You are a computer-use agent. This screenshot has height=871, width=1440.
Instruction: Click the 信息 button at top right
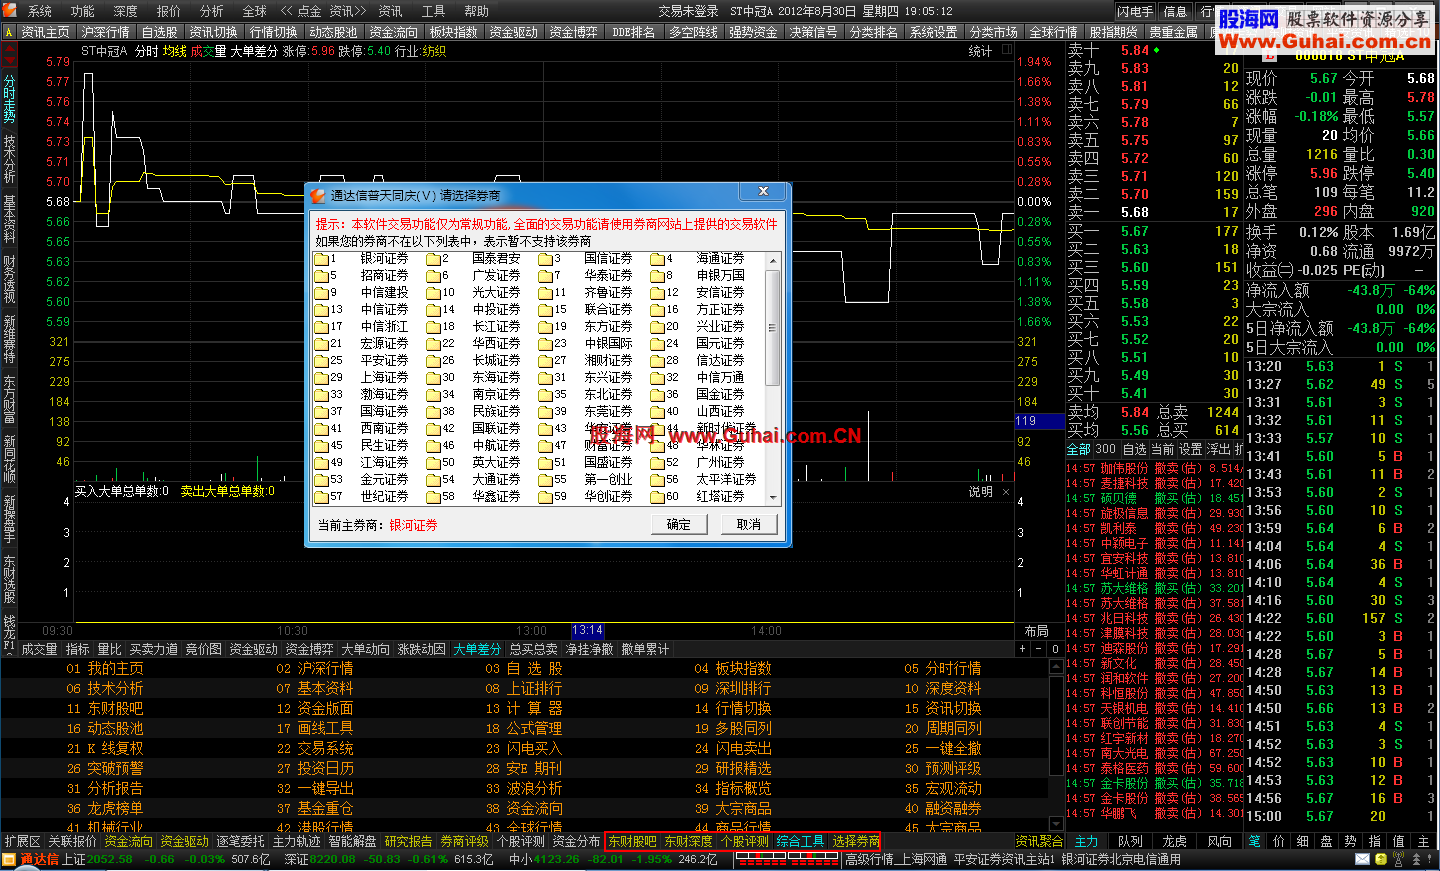click(x=1175, y=11)
